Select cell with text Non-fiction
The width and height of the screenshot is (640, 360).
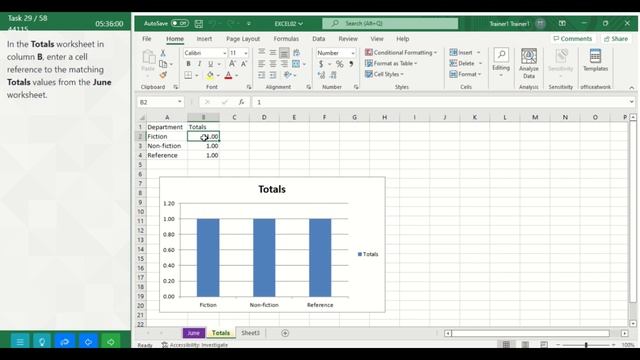coord(167,146)
